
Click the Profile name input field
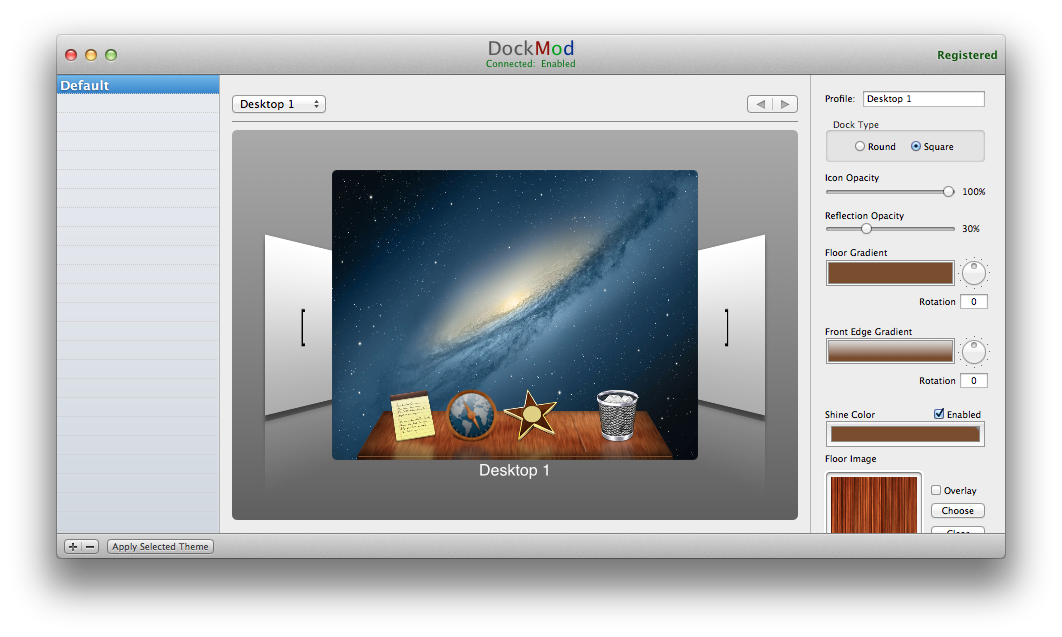coord(923,99)
